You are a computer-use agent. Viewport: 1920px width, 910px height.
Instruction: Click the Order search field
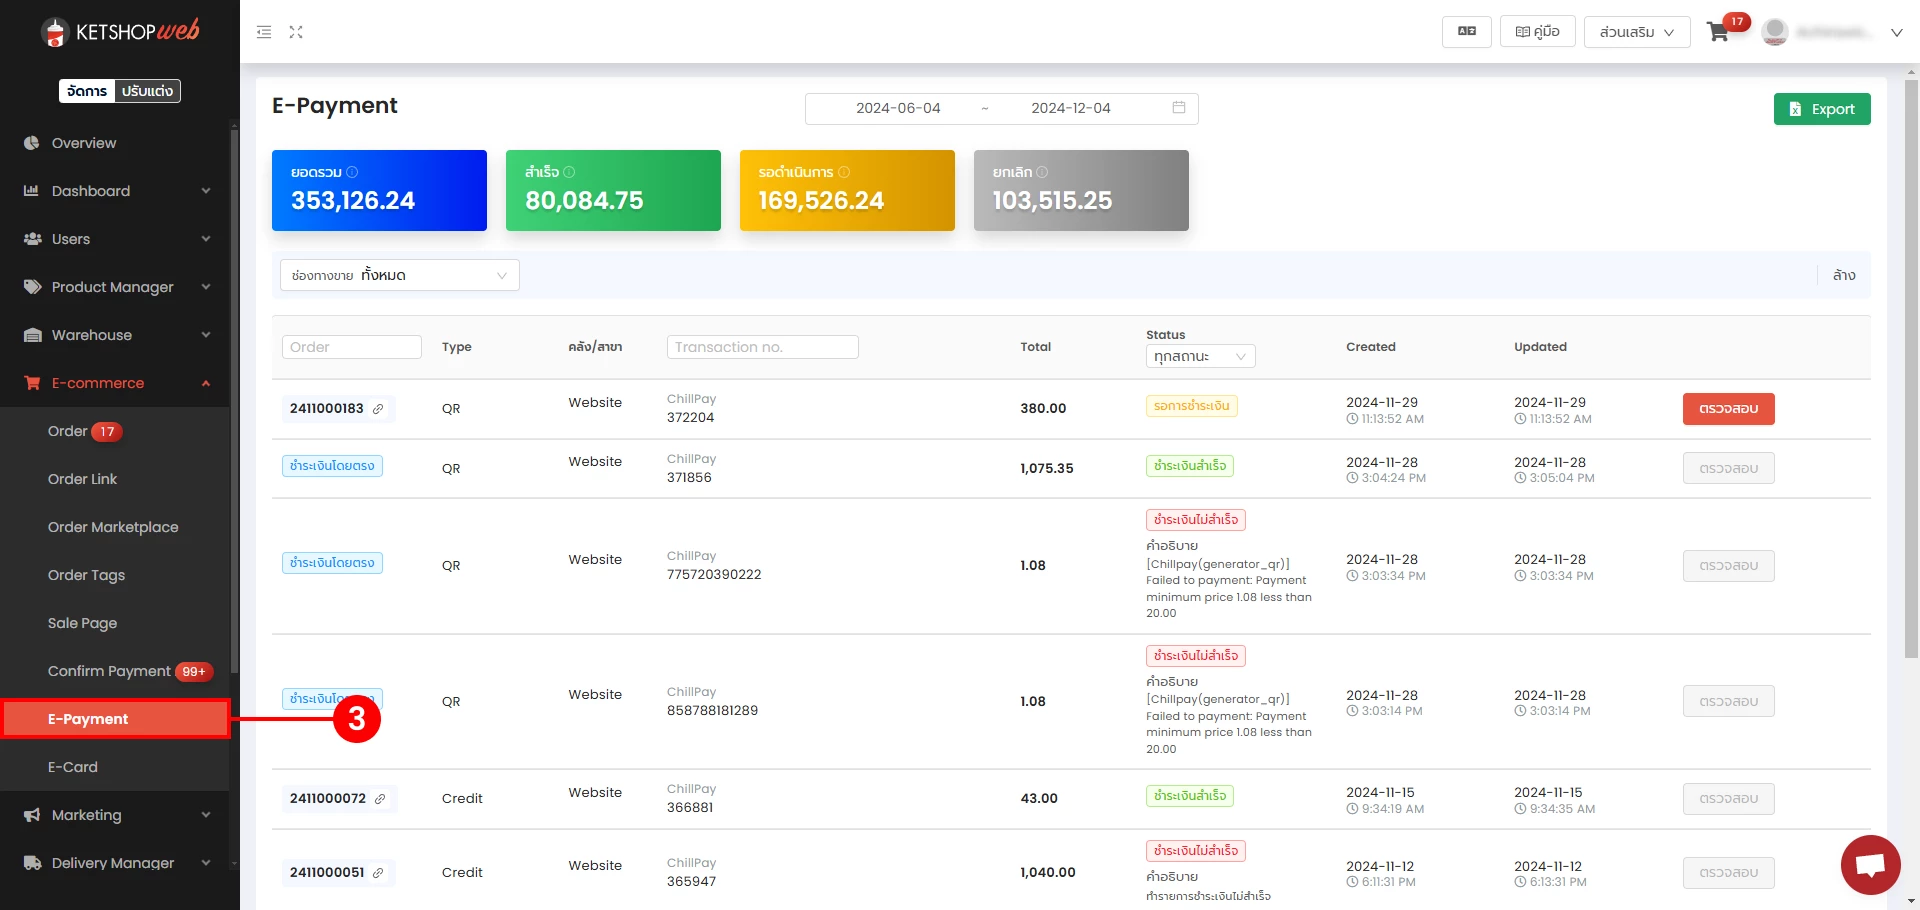351,347
